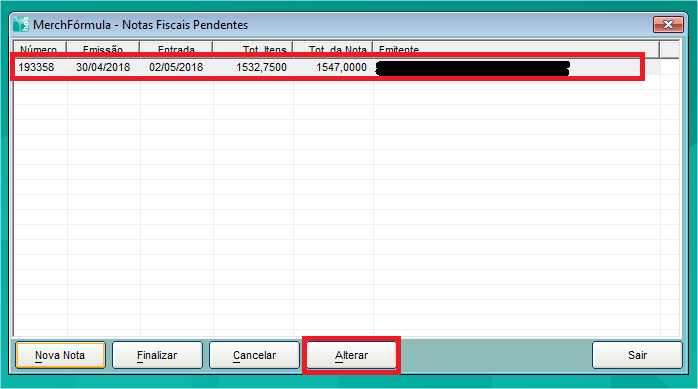
Task: Select the 1532,7500 total items cell
Action: 253,67
